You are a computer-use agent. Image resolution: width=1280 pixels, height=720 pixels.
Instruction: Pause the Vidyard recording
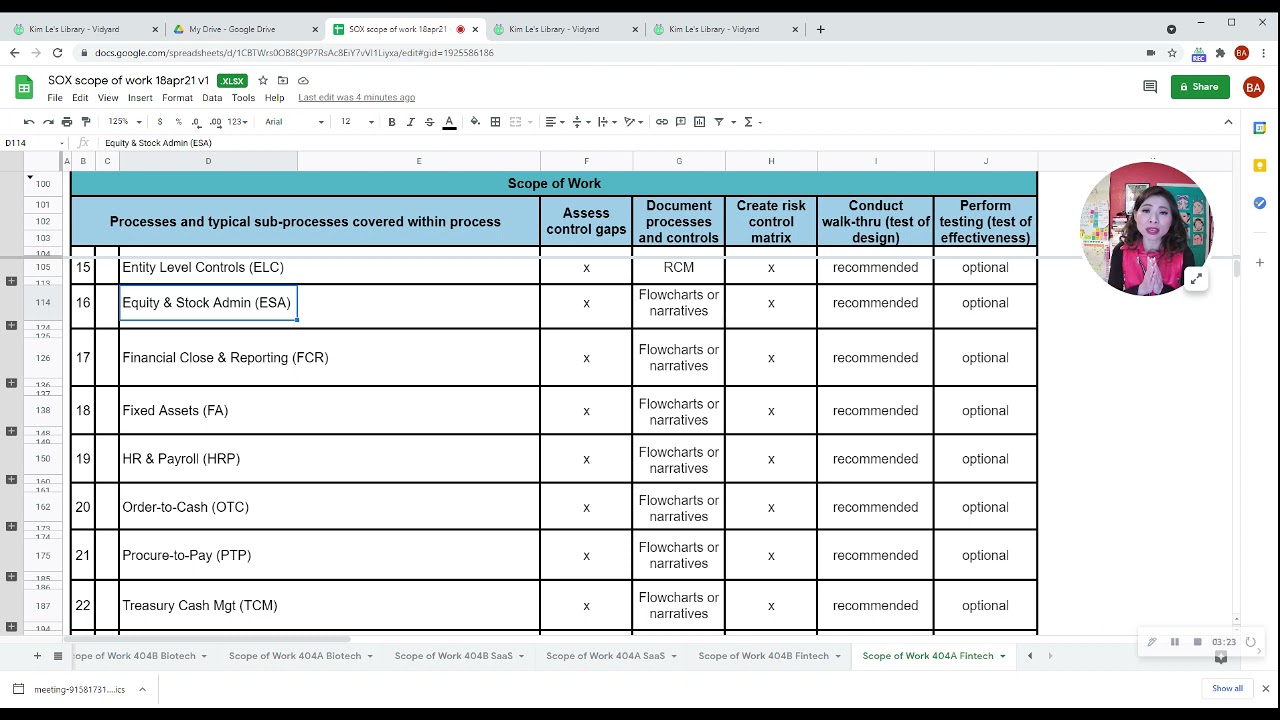point(1174,642)
